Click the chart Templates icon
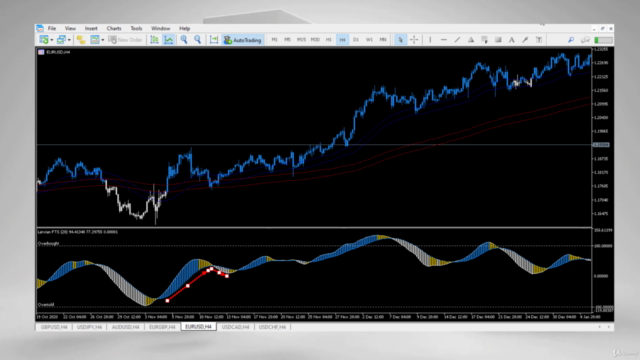640x360 pixels. (x=95, y=40)
